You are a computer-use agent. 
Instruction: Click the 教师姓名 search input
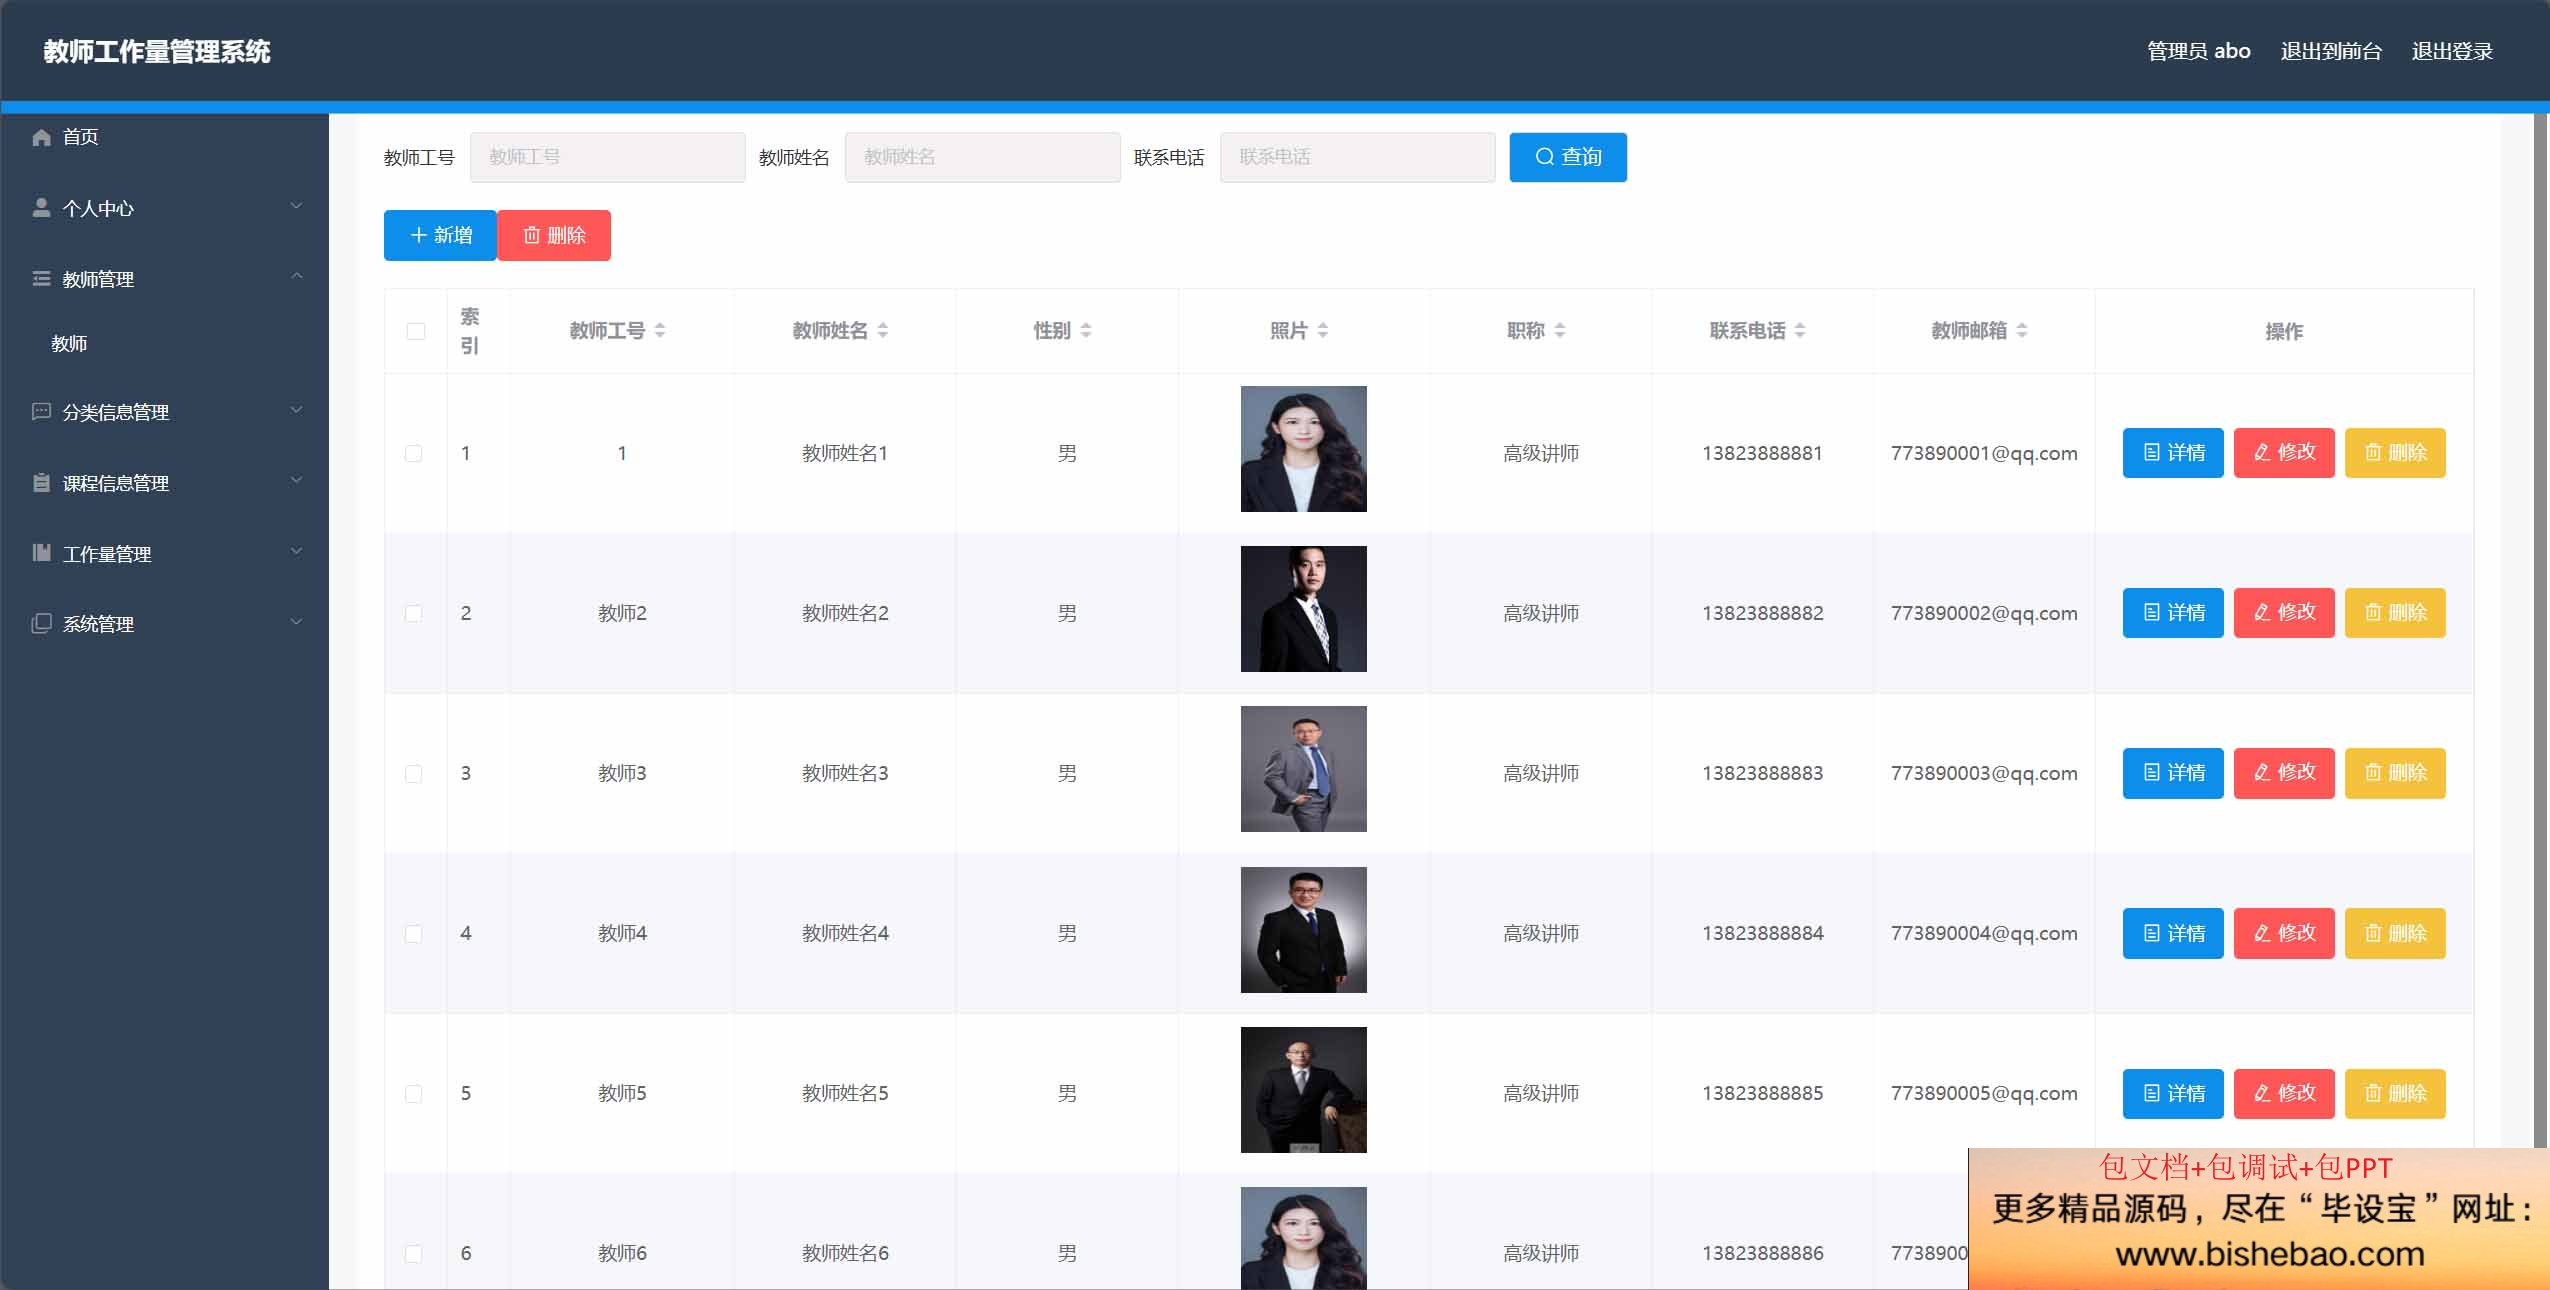click(x=983, y=157)
